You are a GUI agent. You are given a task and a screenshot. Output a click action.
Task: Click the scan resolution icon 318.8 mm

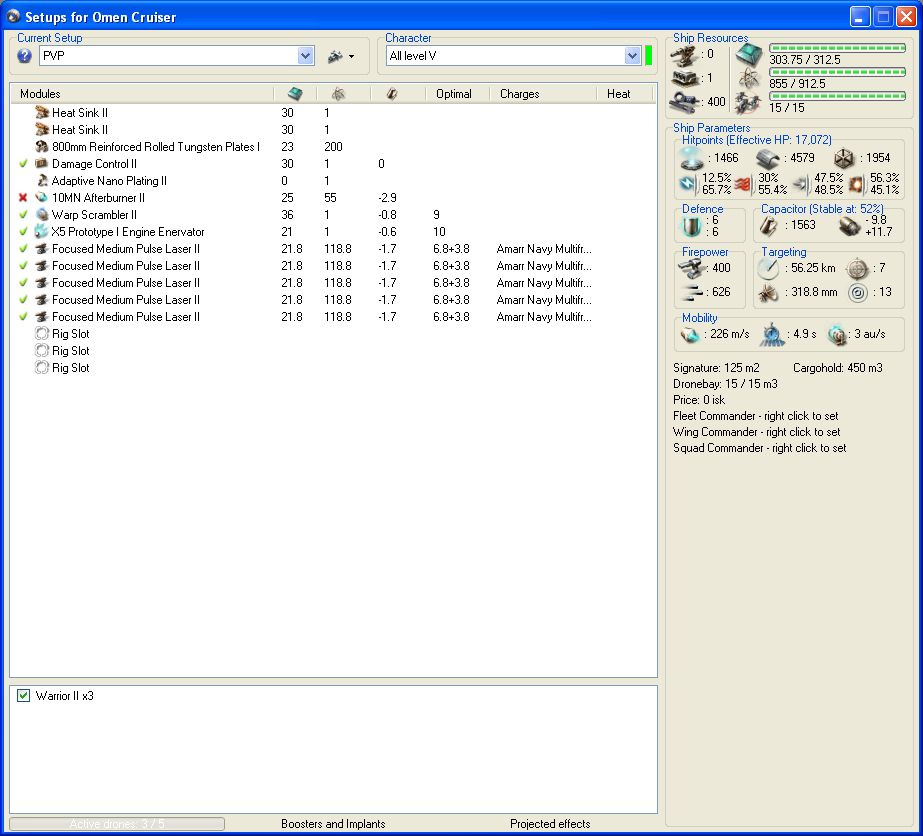(768, 292)
